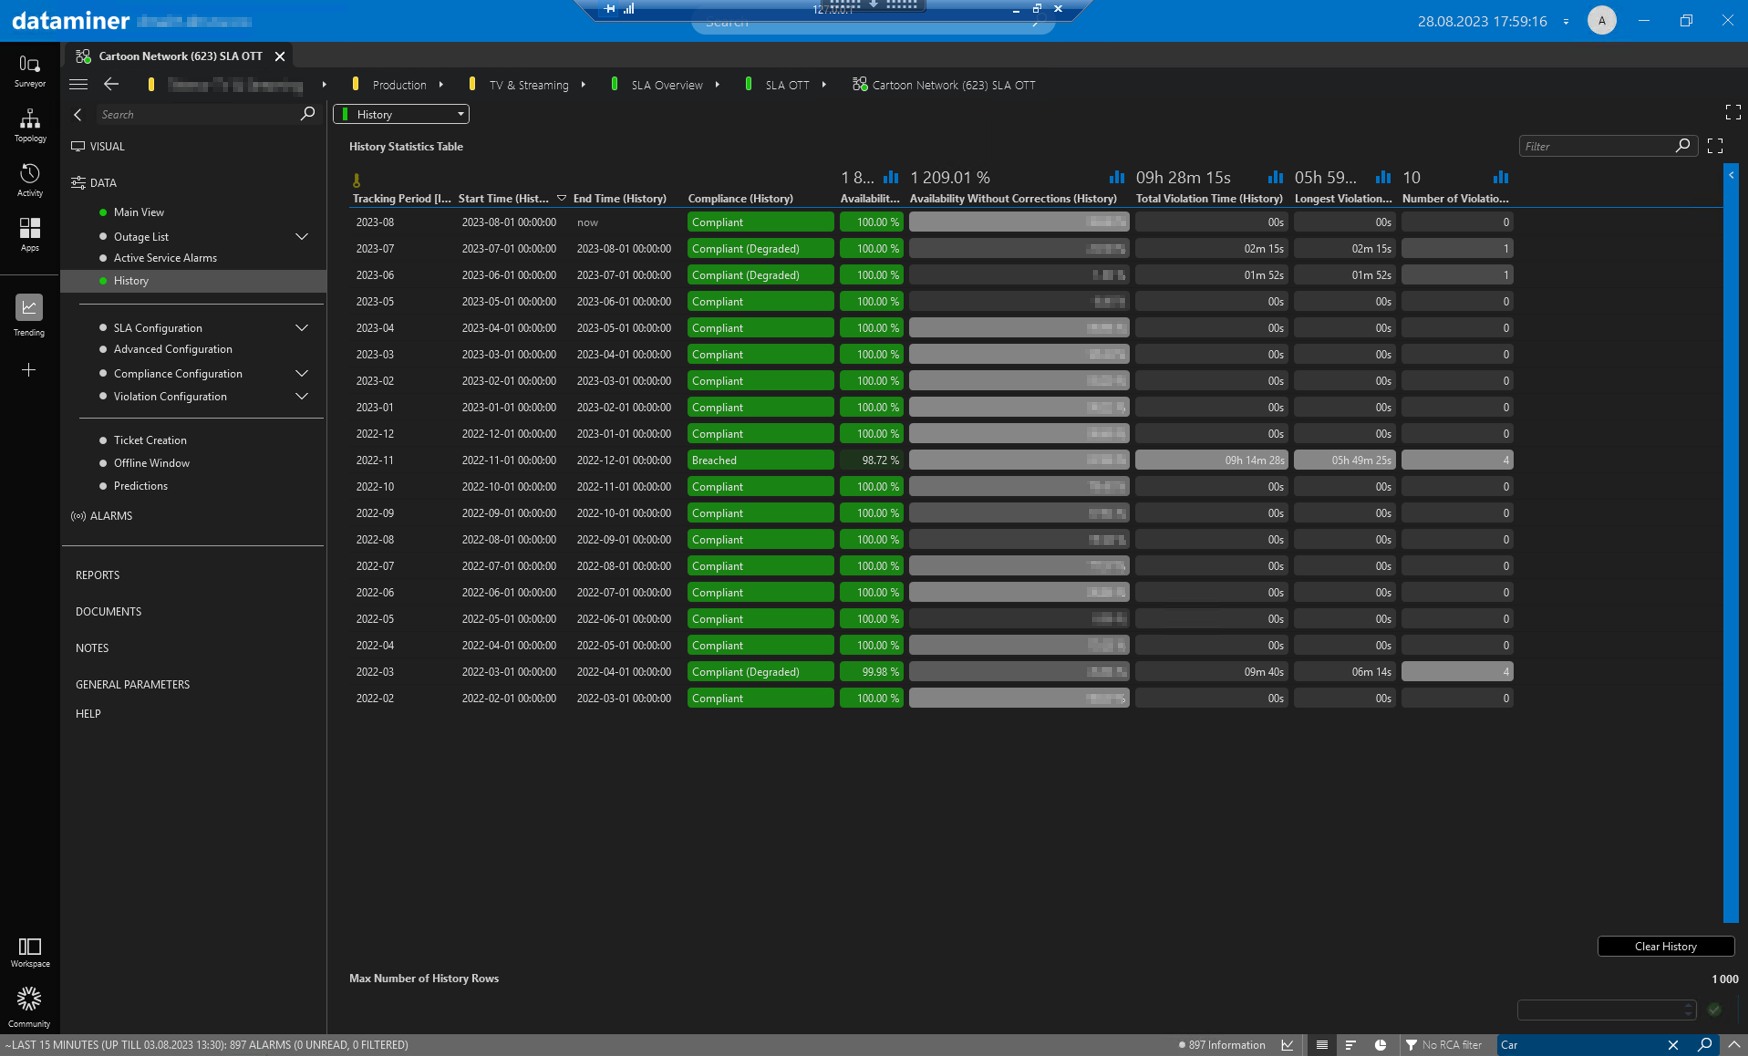Sort by Start Time column header
The height and width of the screenshot is (1056, 1748).
coord(504,198)
